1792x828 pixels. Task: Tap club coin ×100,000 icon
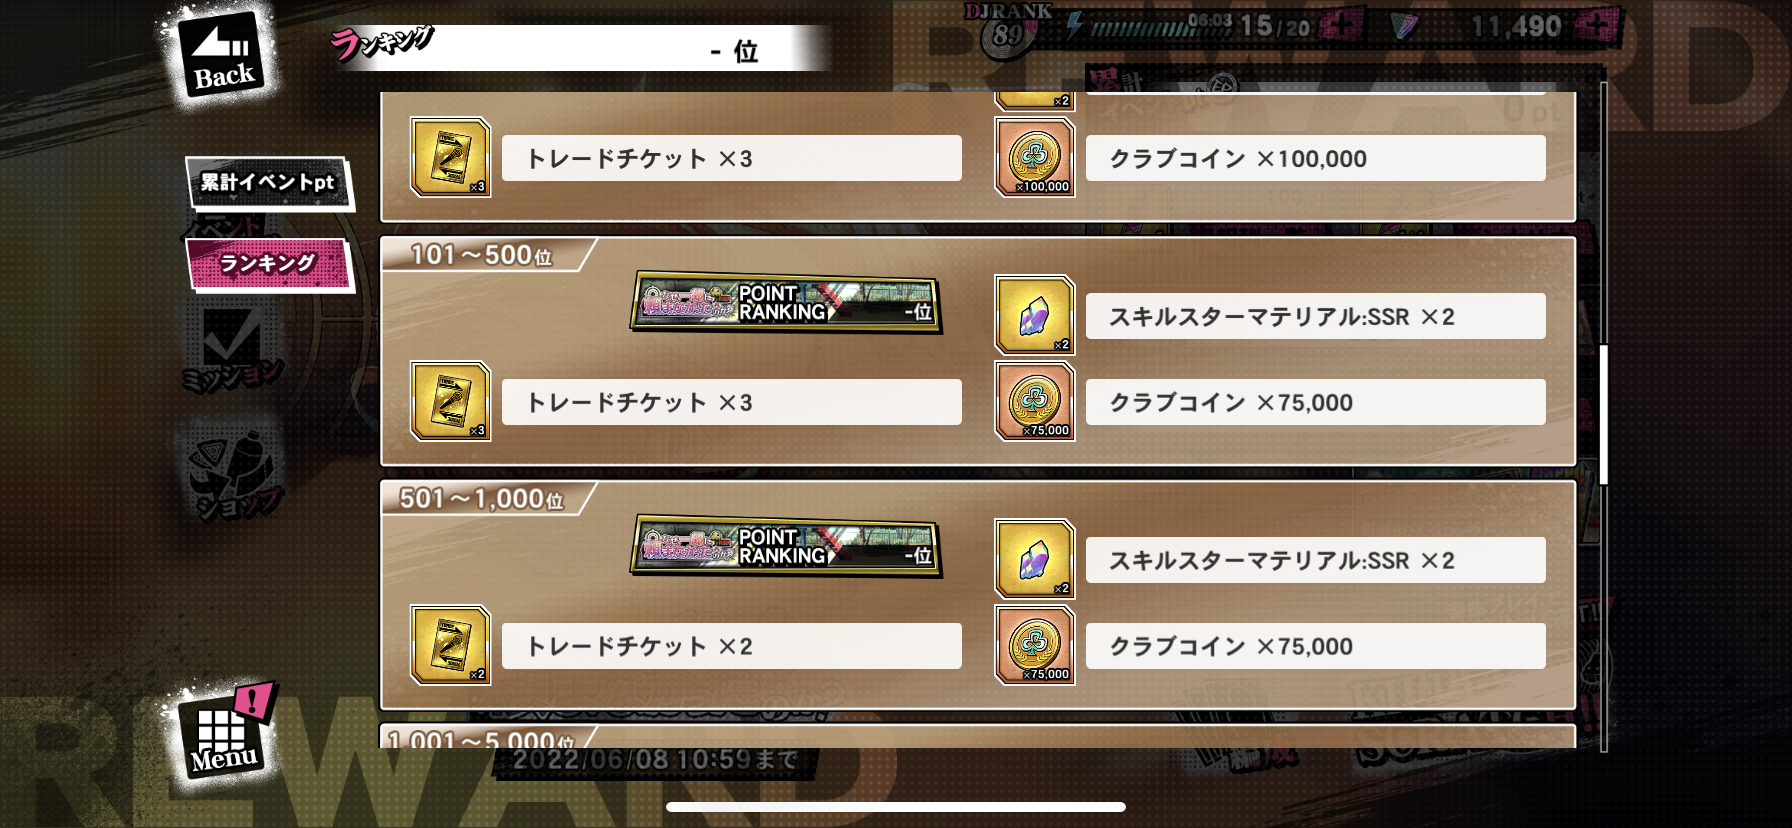1035,157
